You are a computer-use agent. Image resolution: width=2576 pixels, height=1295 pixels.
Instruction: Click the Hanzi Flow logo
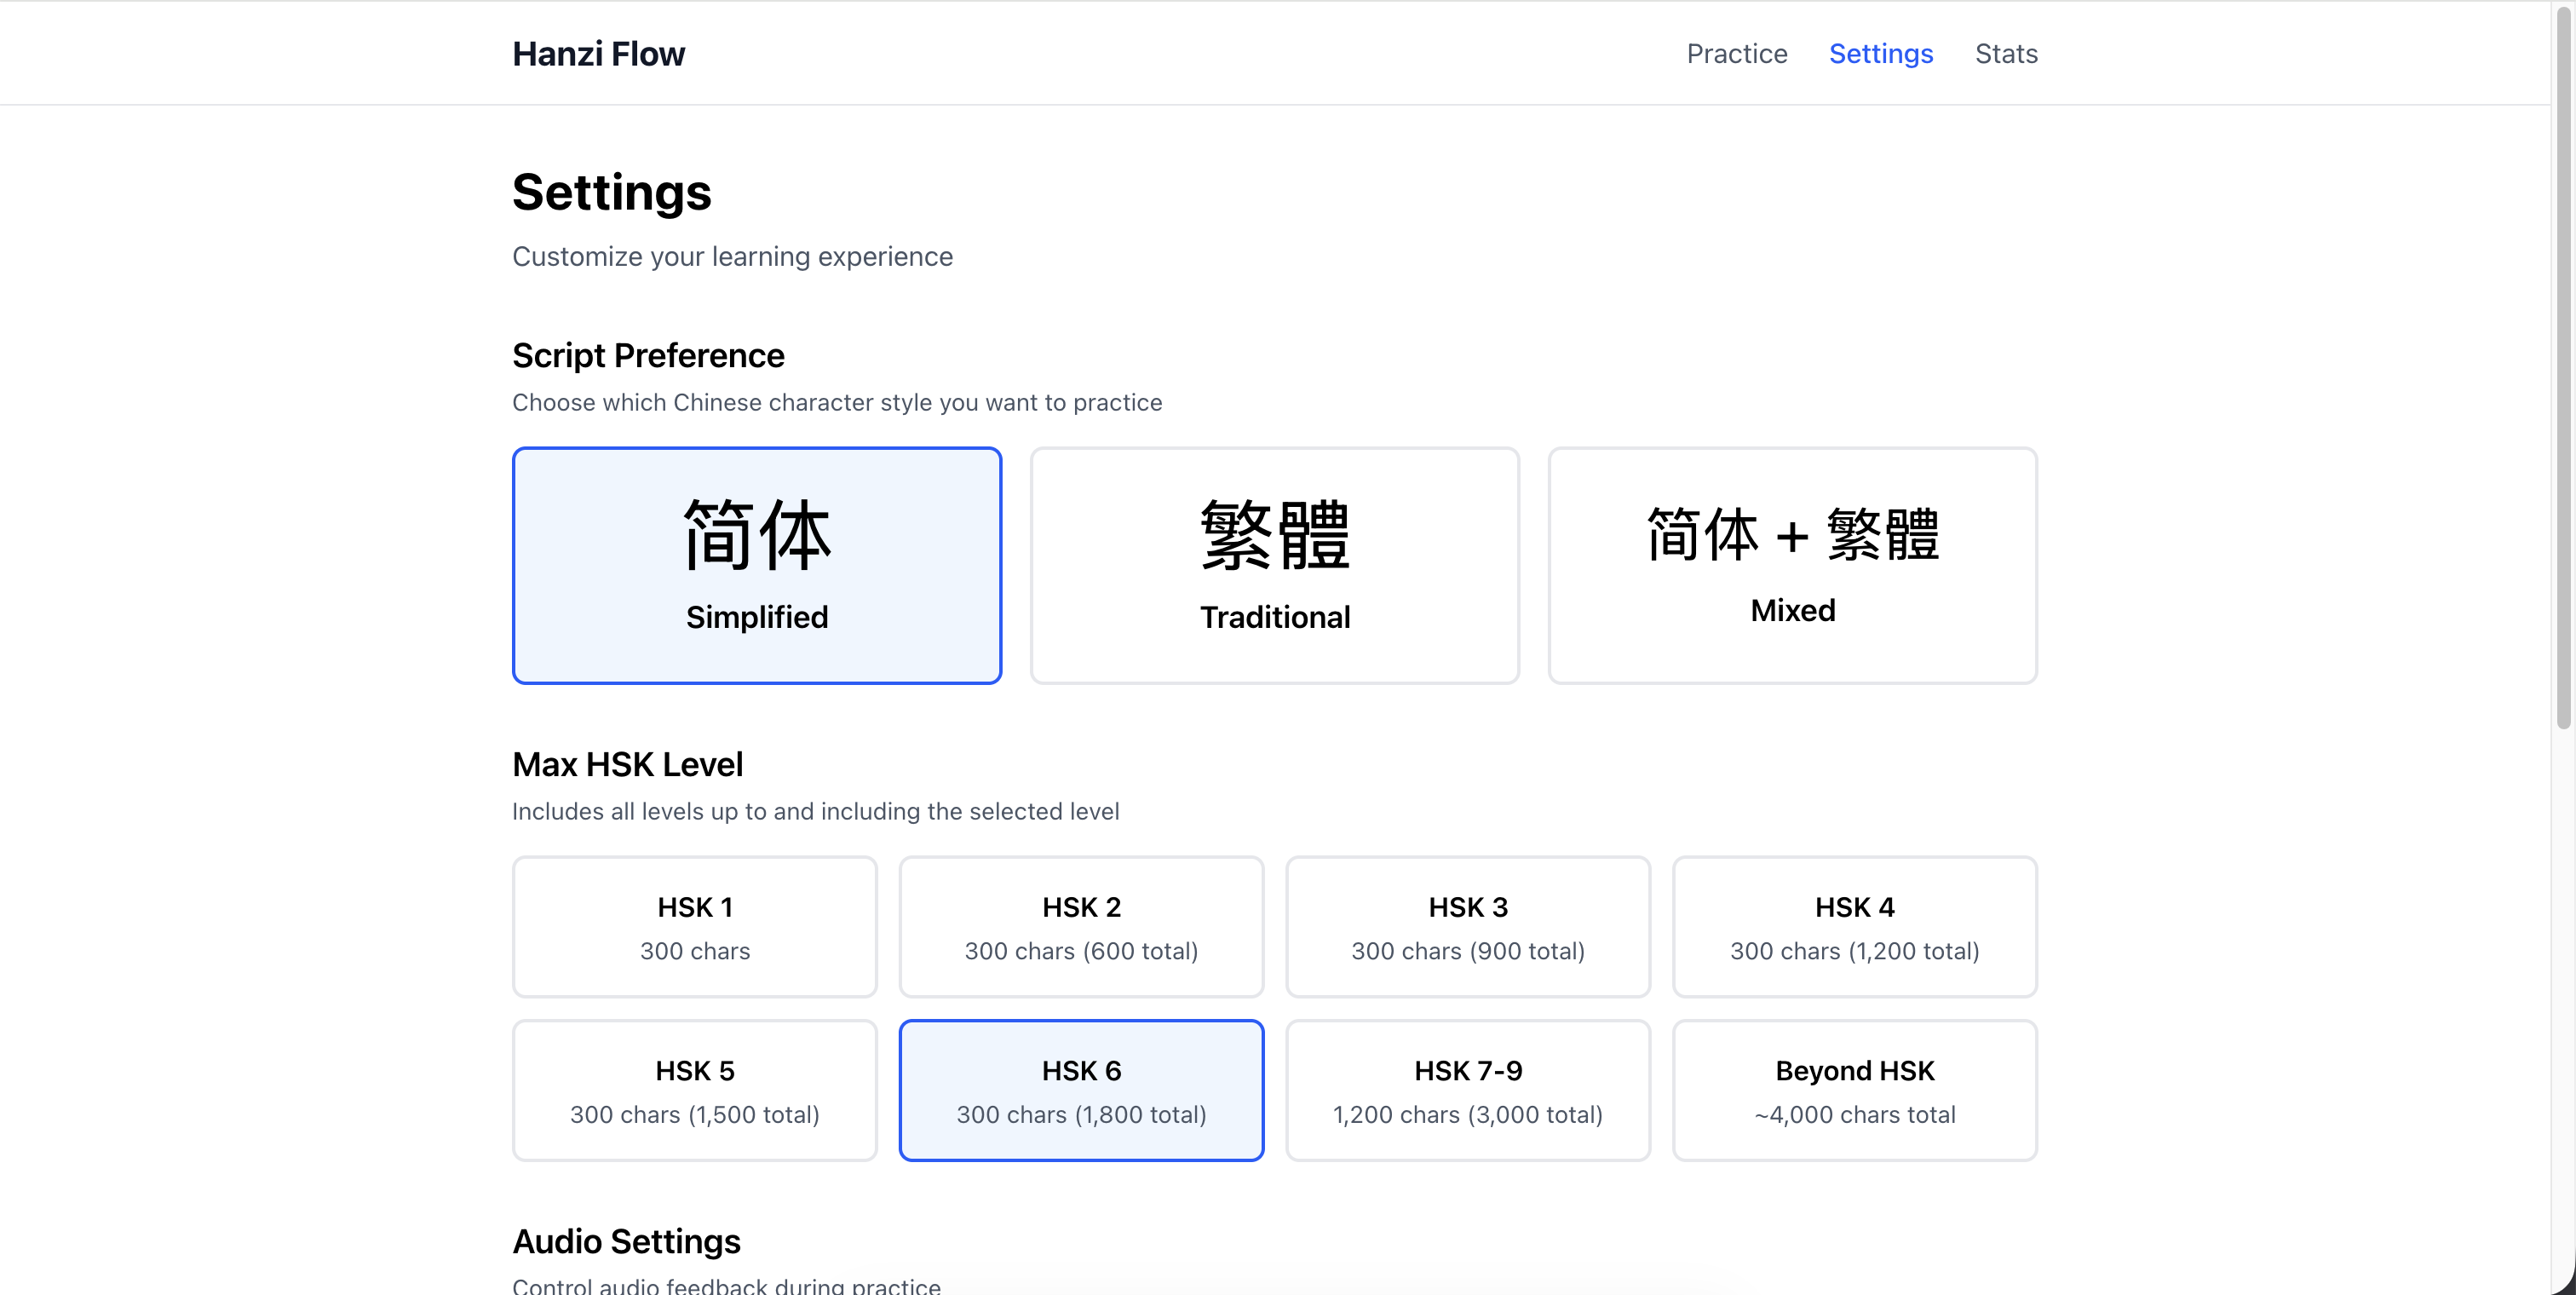[x=598, y=53]
